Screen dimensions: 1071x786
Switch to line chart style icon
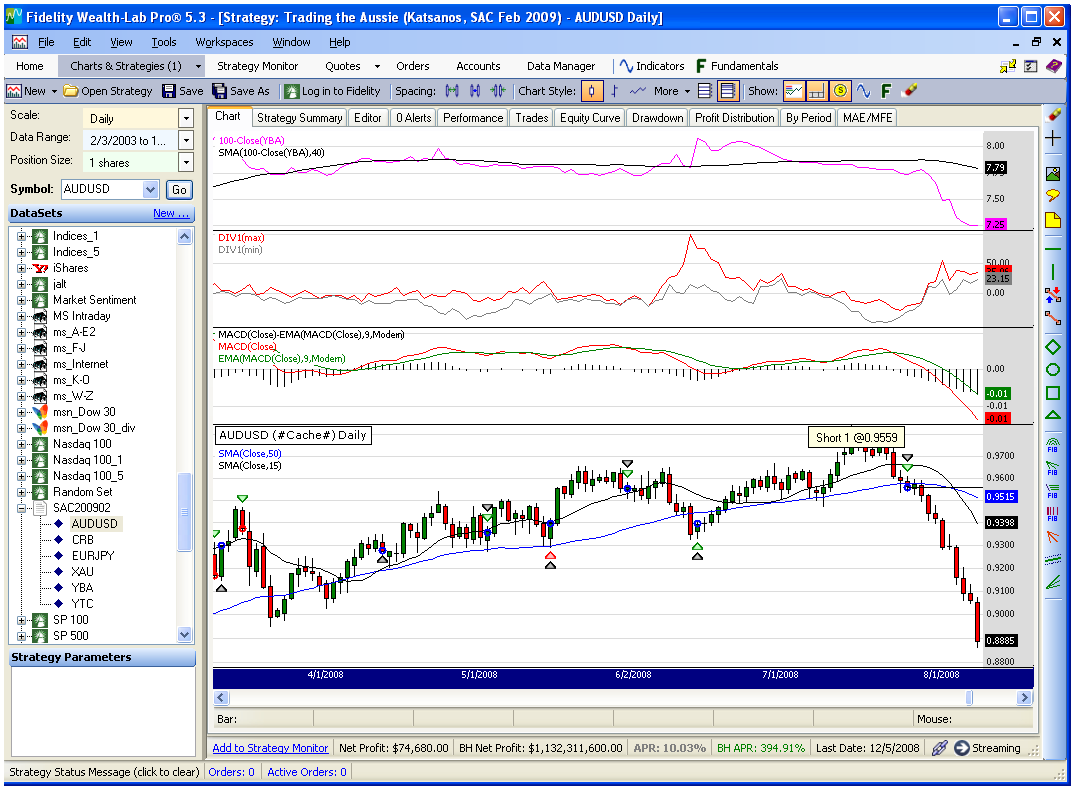pyautogui.click(x=638, y=91)
